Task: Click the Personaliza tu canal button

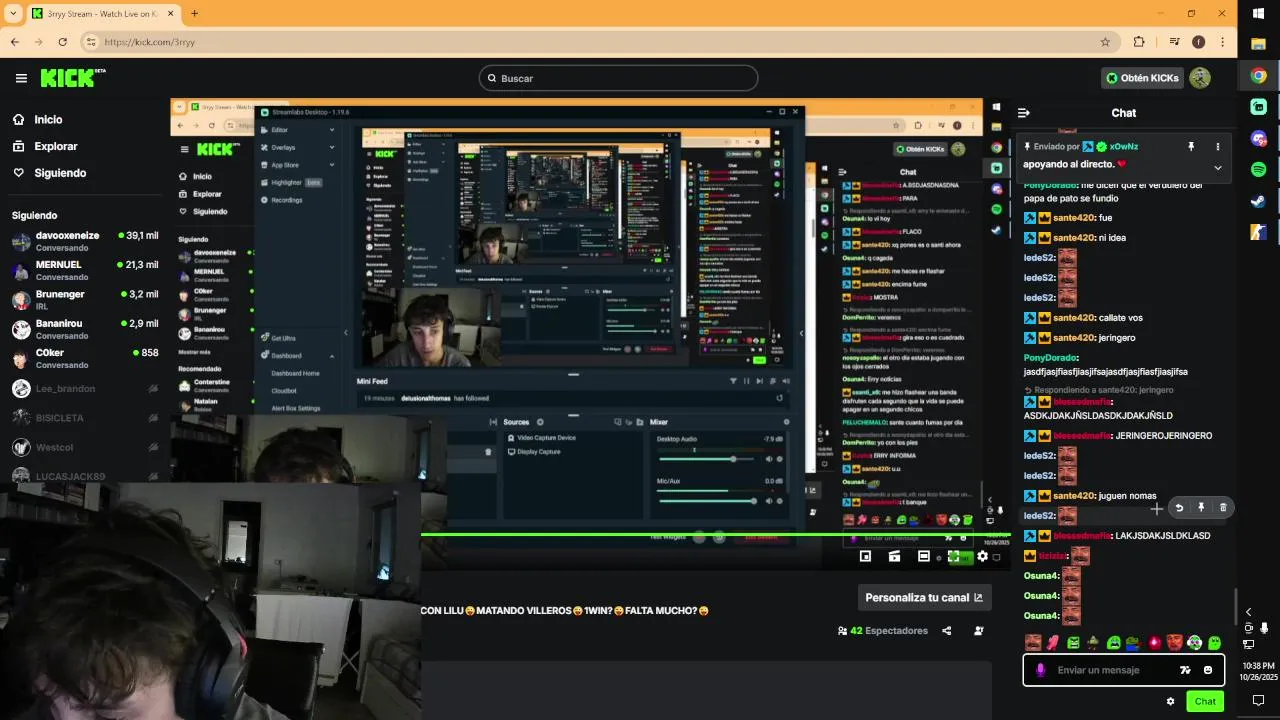Action: [924, 597]
